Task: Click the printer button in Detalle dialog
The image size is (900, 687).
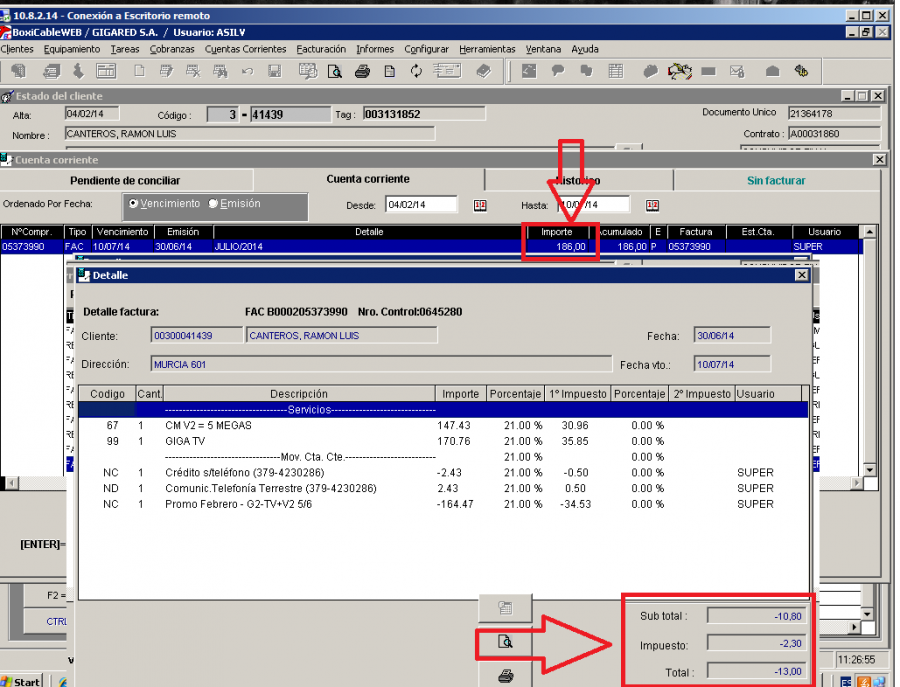Action: (505, 675)
